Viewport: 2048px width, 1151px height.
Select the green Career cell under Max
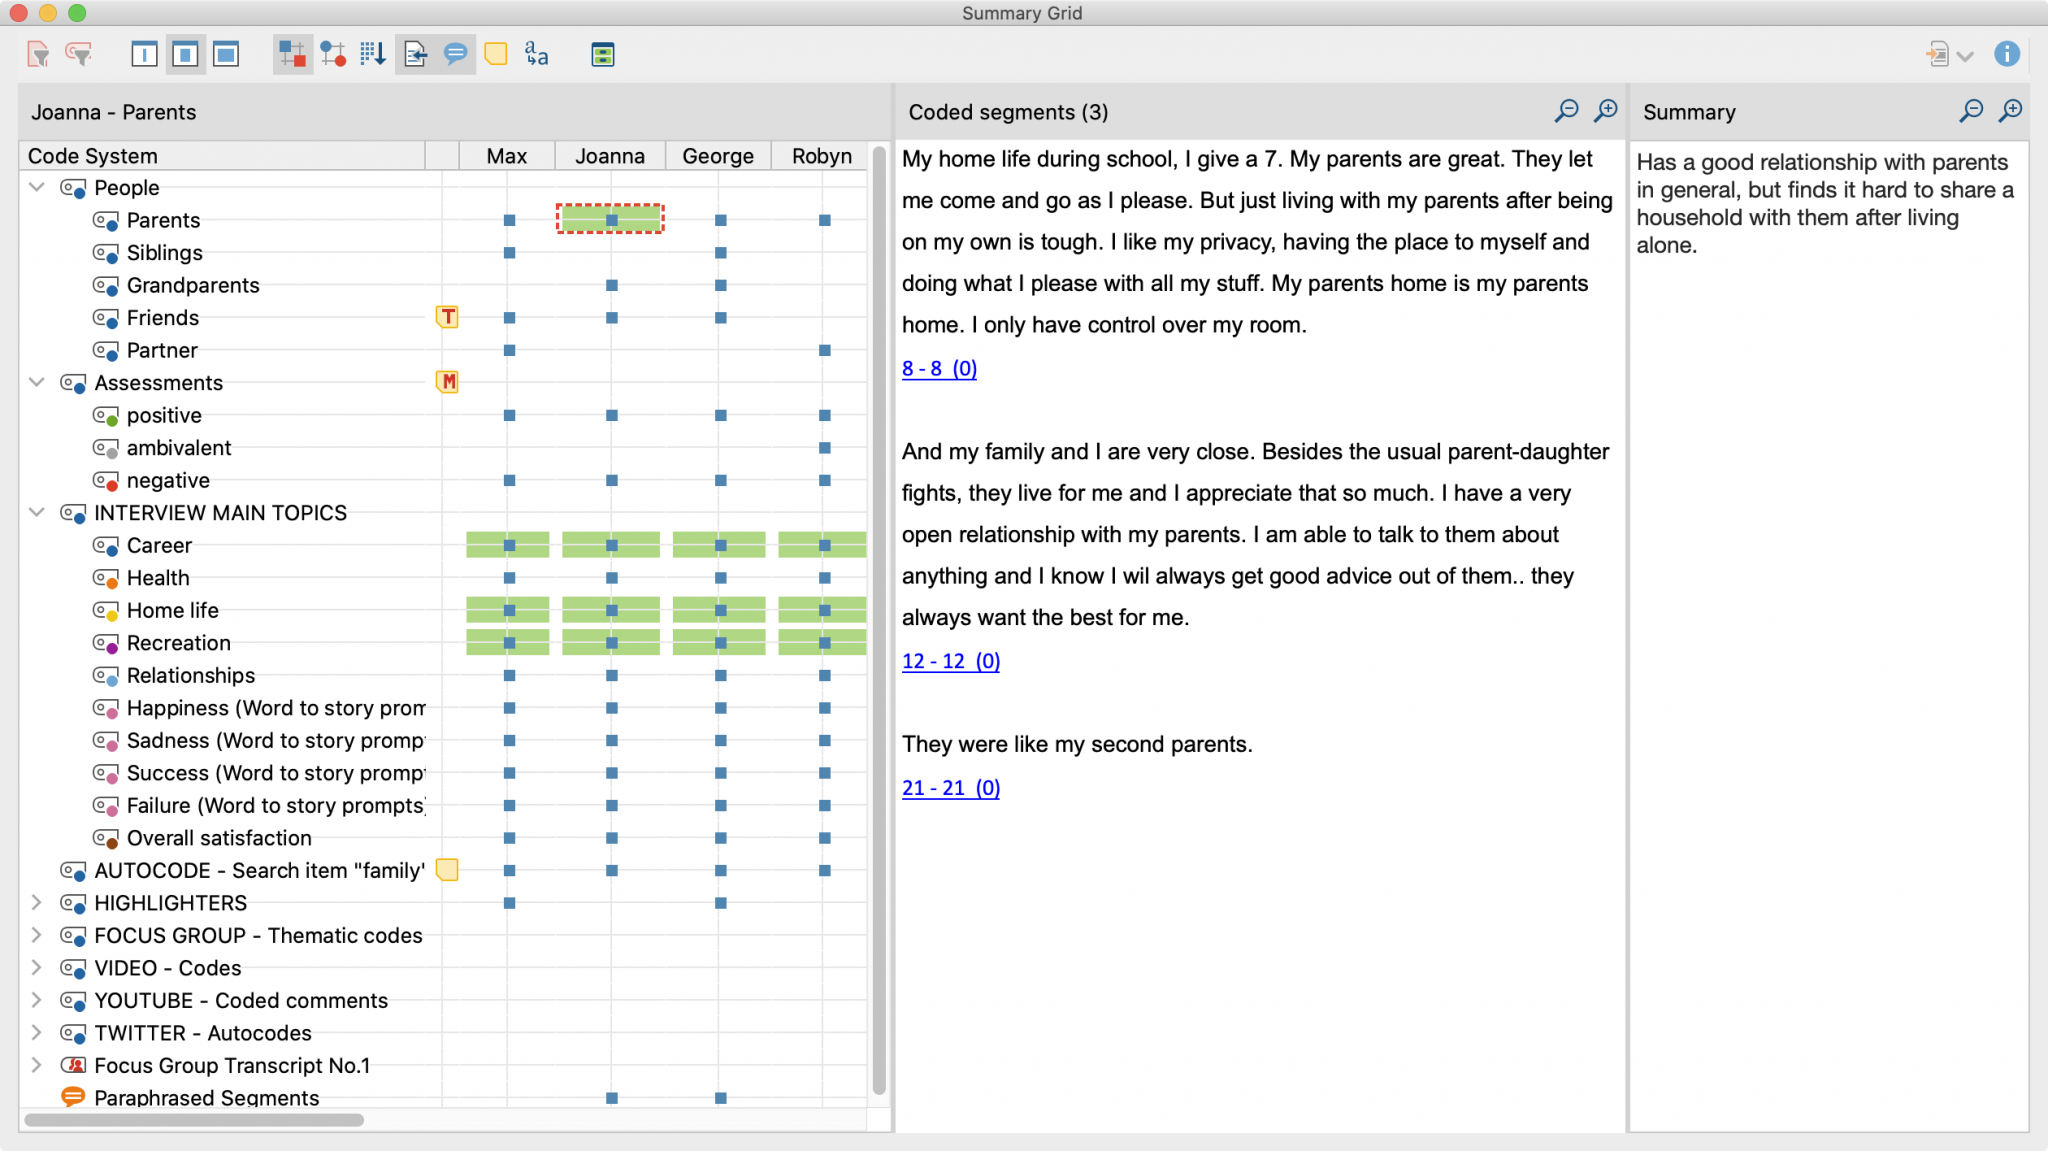508,545
